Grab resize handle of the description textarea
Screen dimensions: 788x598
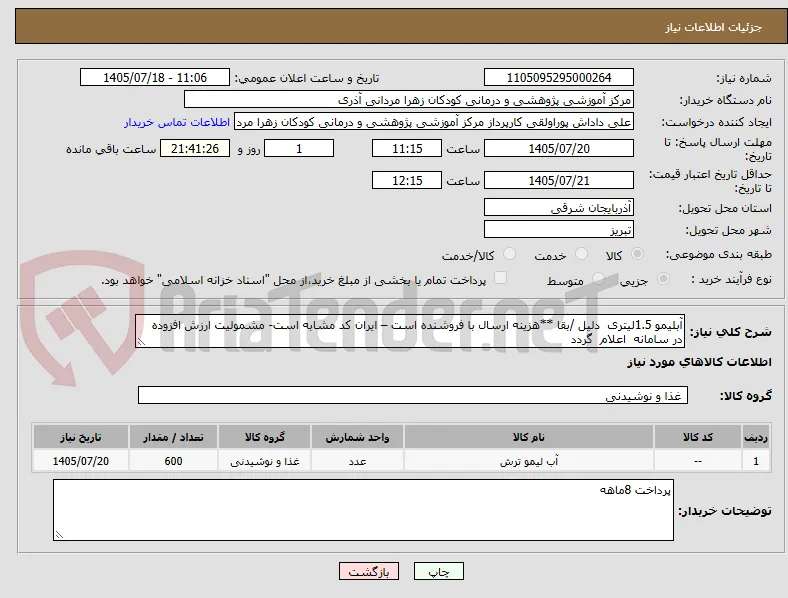click(x=141, y=342)
